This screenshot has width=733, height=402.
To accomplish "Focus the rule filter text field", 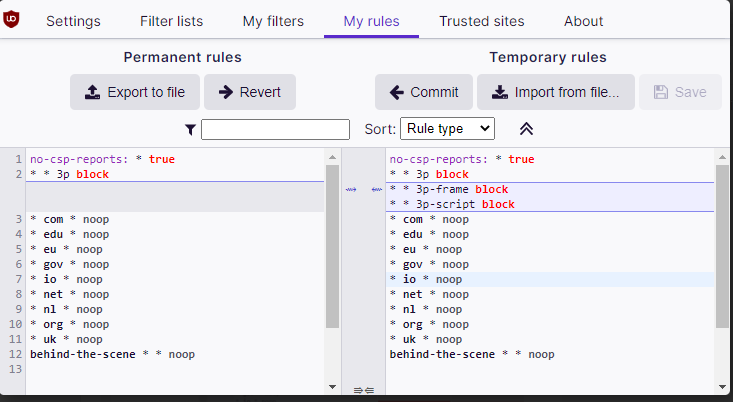I will pyautogui.click(x=275, y=129).
